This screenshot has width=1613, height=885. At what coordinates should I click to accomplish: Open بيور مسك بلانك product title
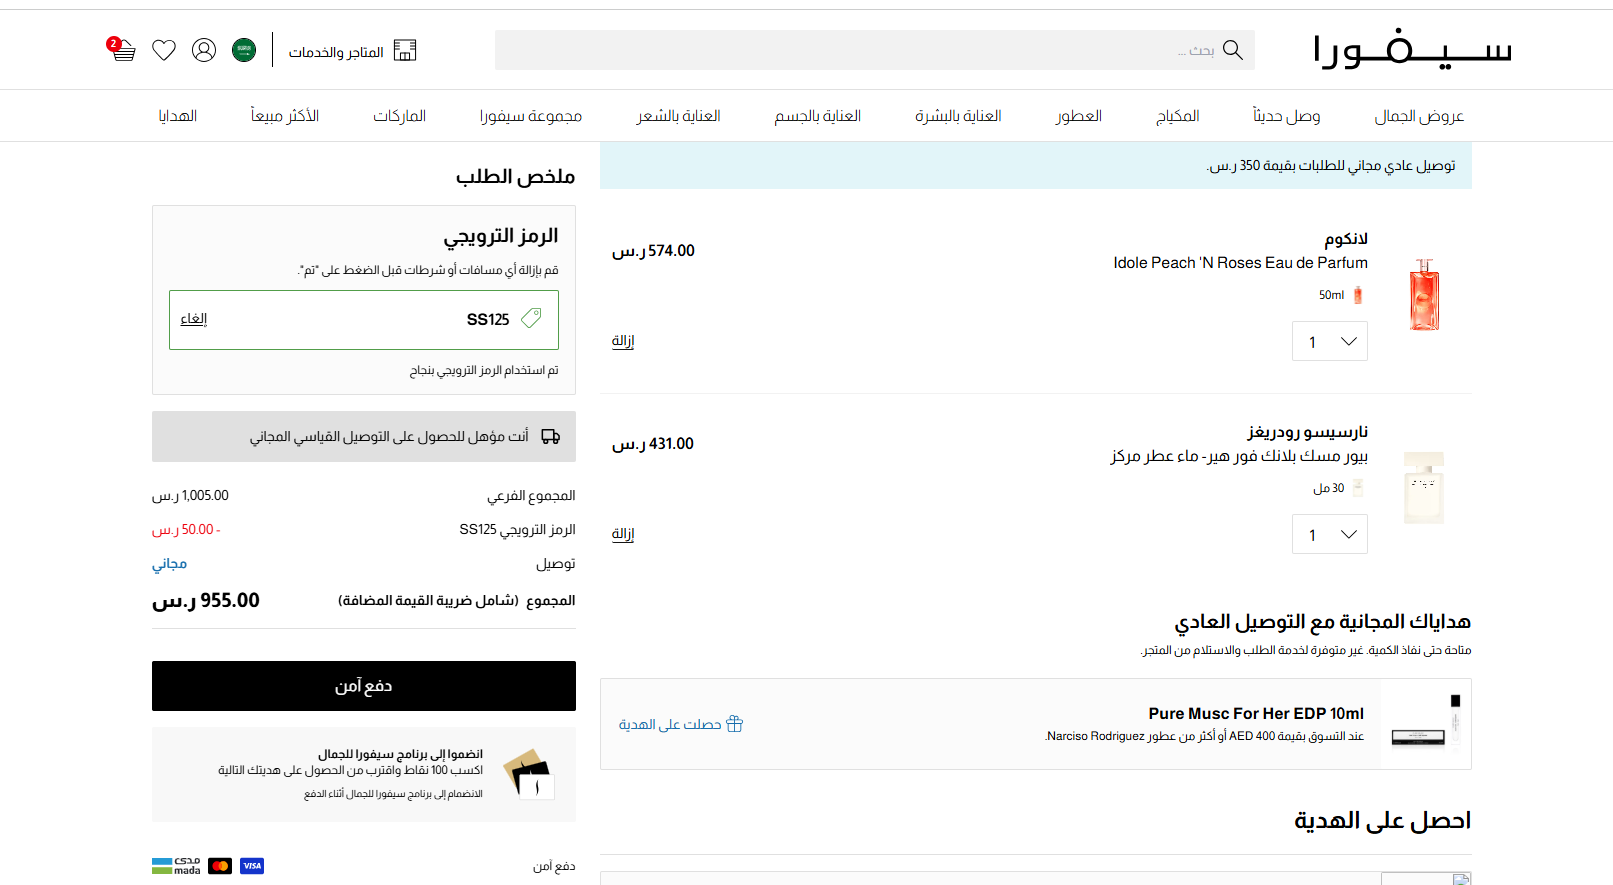[x=1239, y=456]
